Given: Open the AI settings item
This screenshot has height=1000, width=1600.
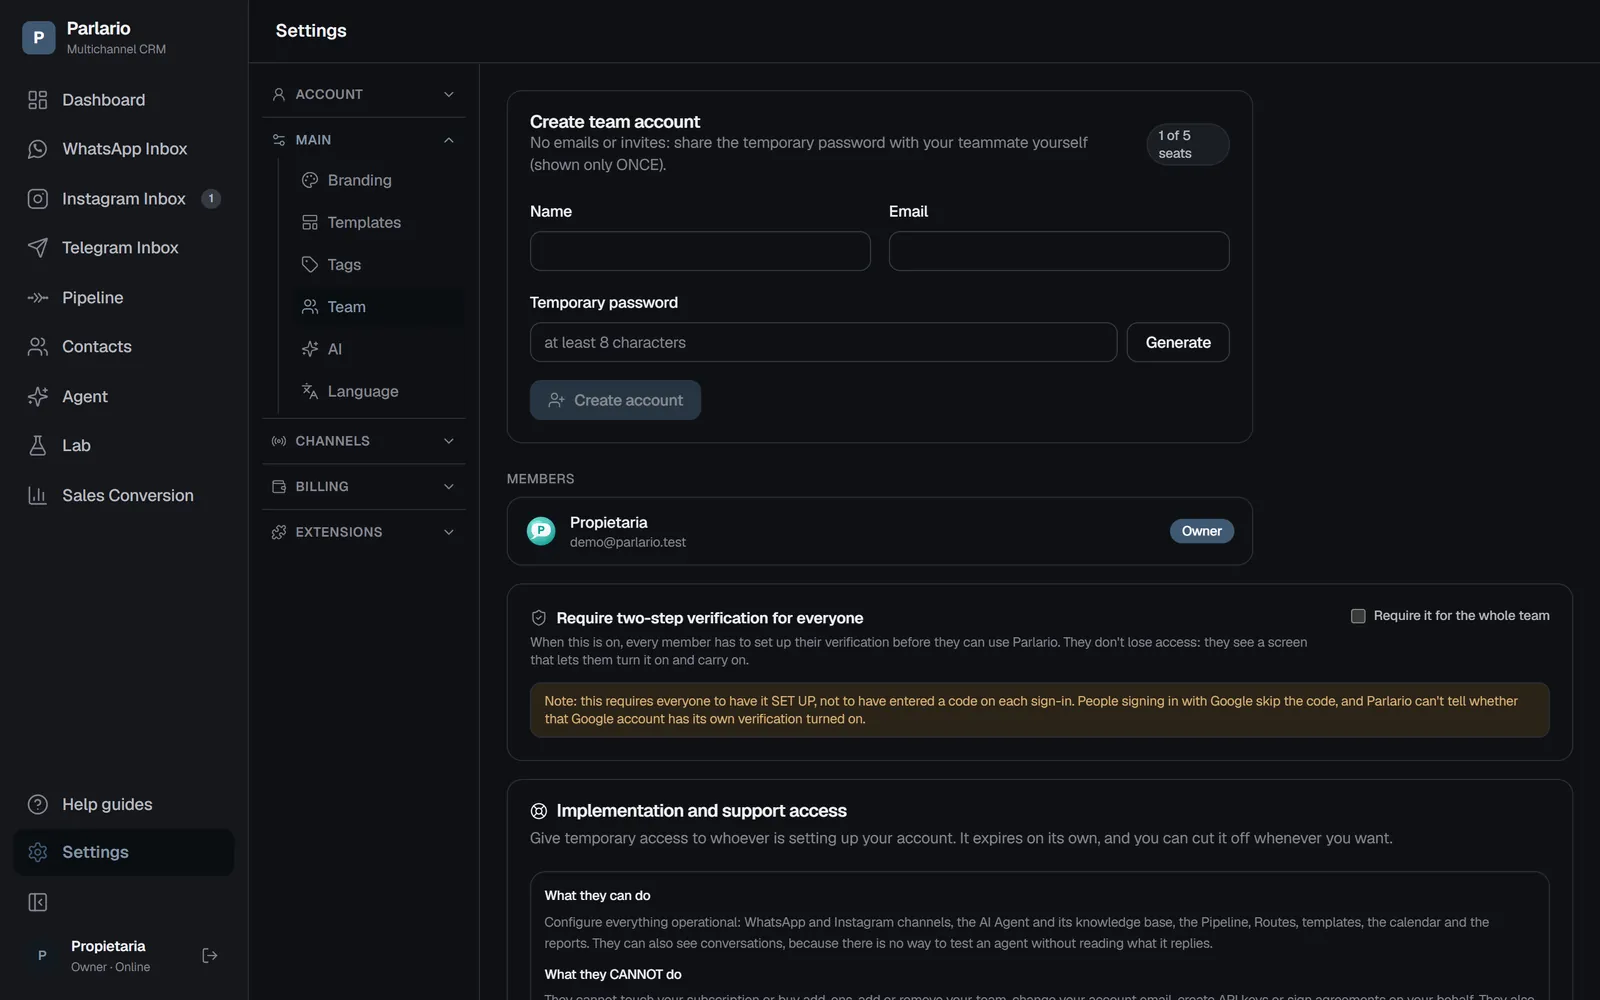Looking at the screenshot, I should (x=378, y=349).
